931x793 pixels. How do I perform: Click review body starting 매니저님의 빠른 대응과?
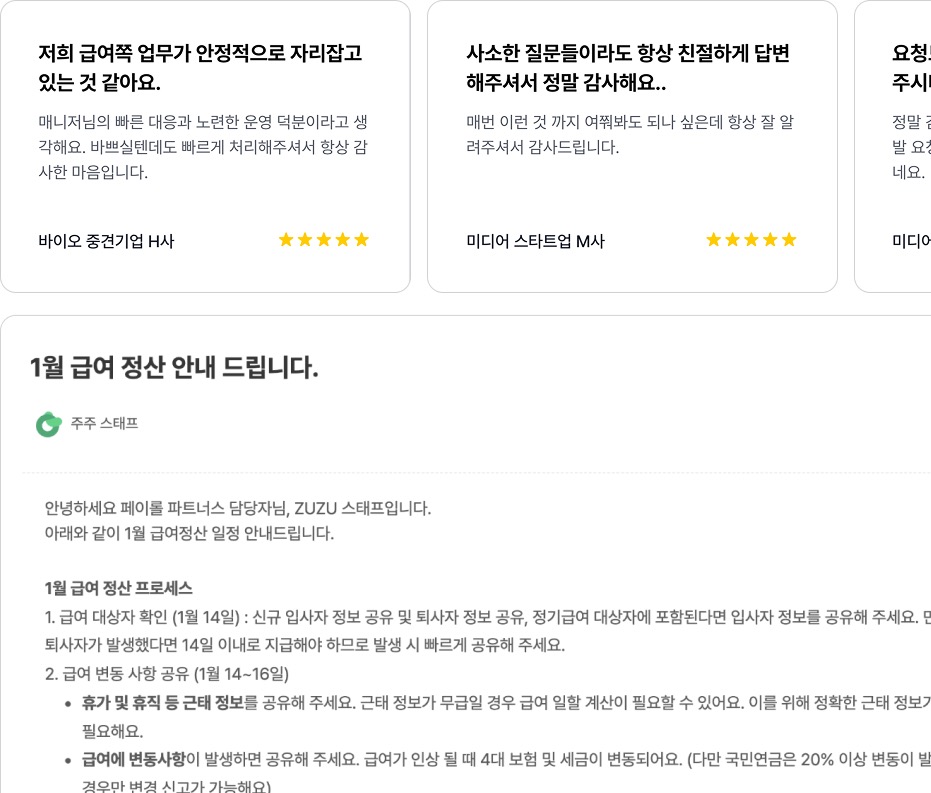click(203, 147)
